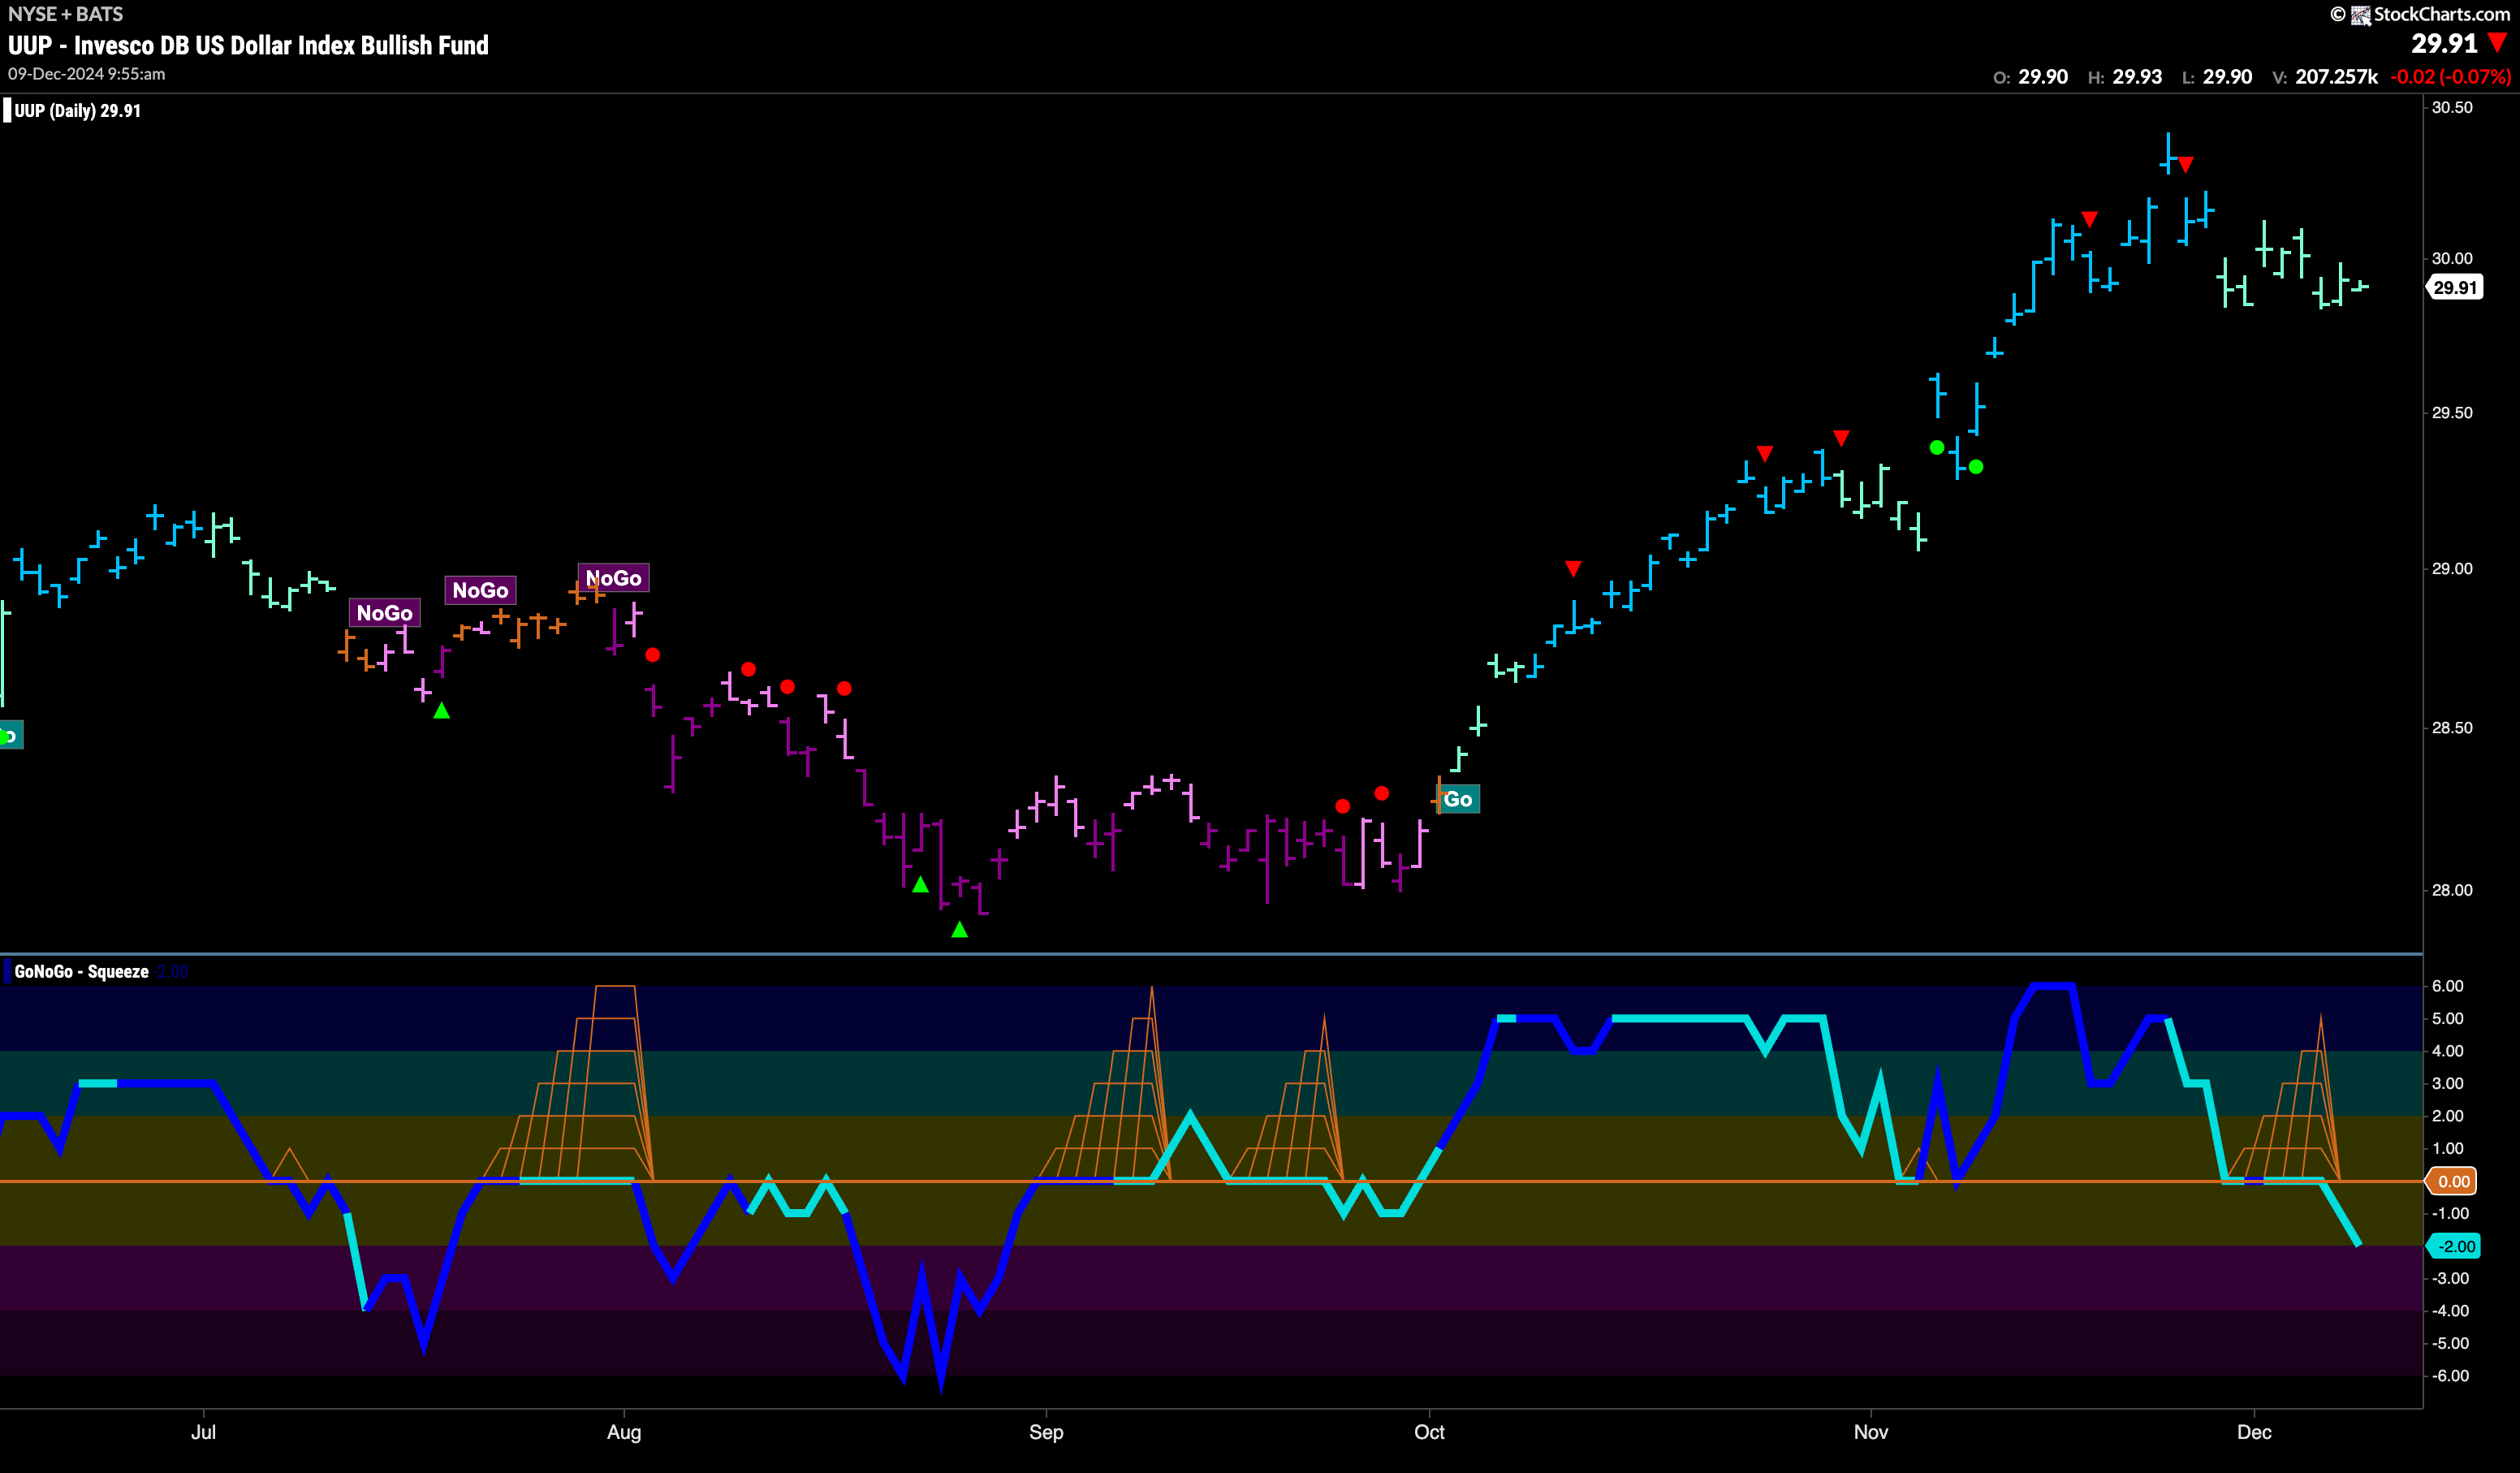Click the date stamp 09-Dec-2024 9:55:am
The width and height of the screenshot is (2520, 1473).
pos(87,74)
